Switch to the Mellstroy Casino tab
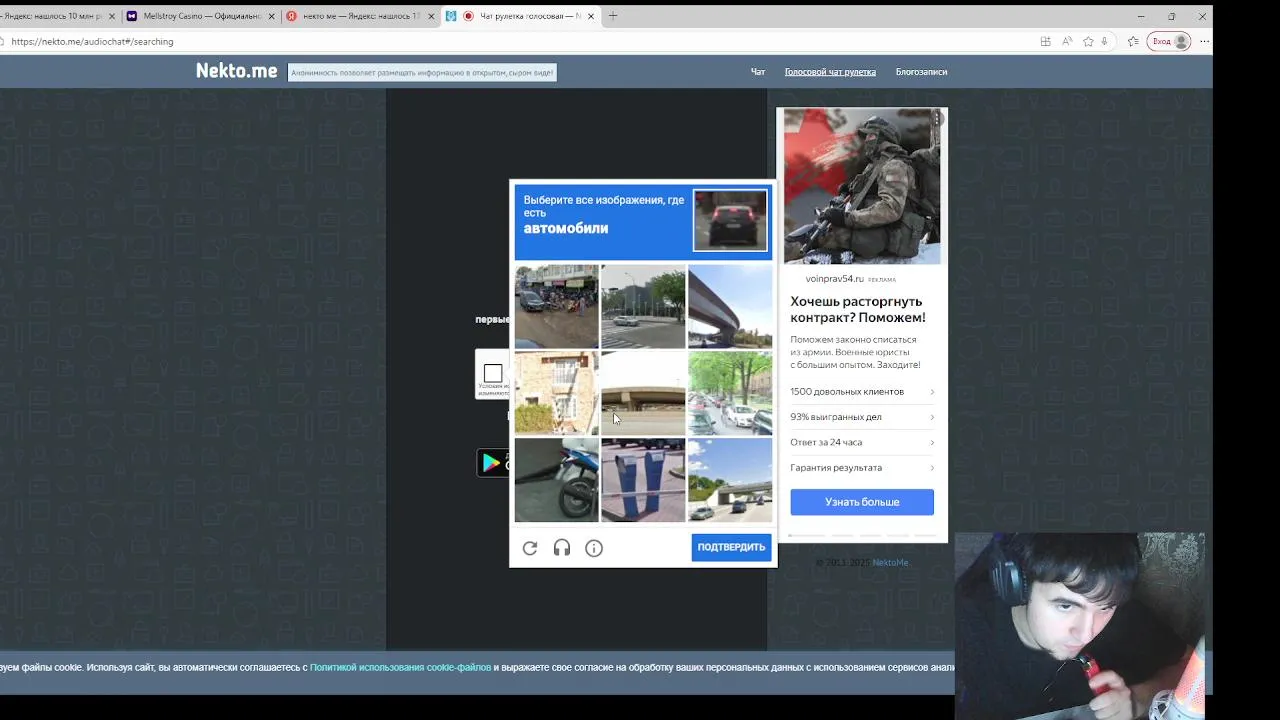 click(x=200, y=16)
